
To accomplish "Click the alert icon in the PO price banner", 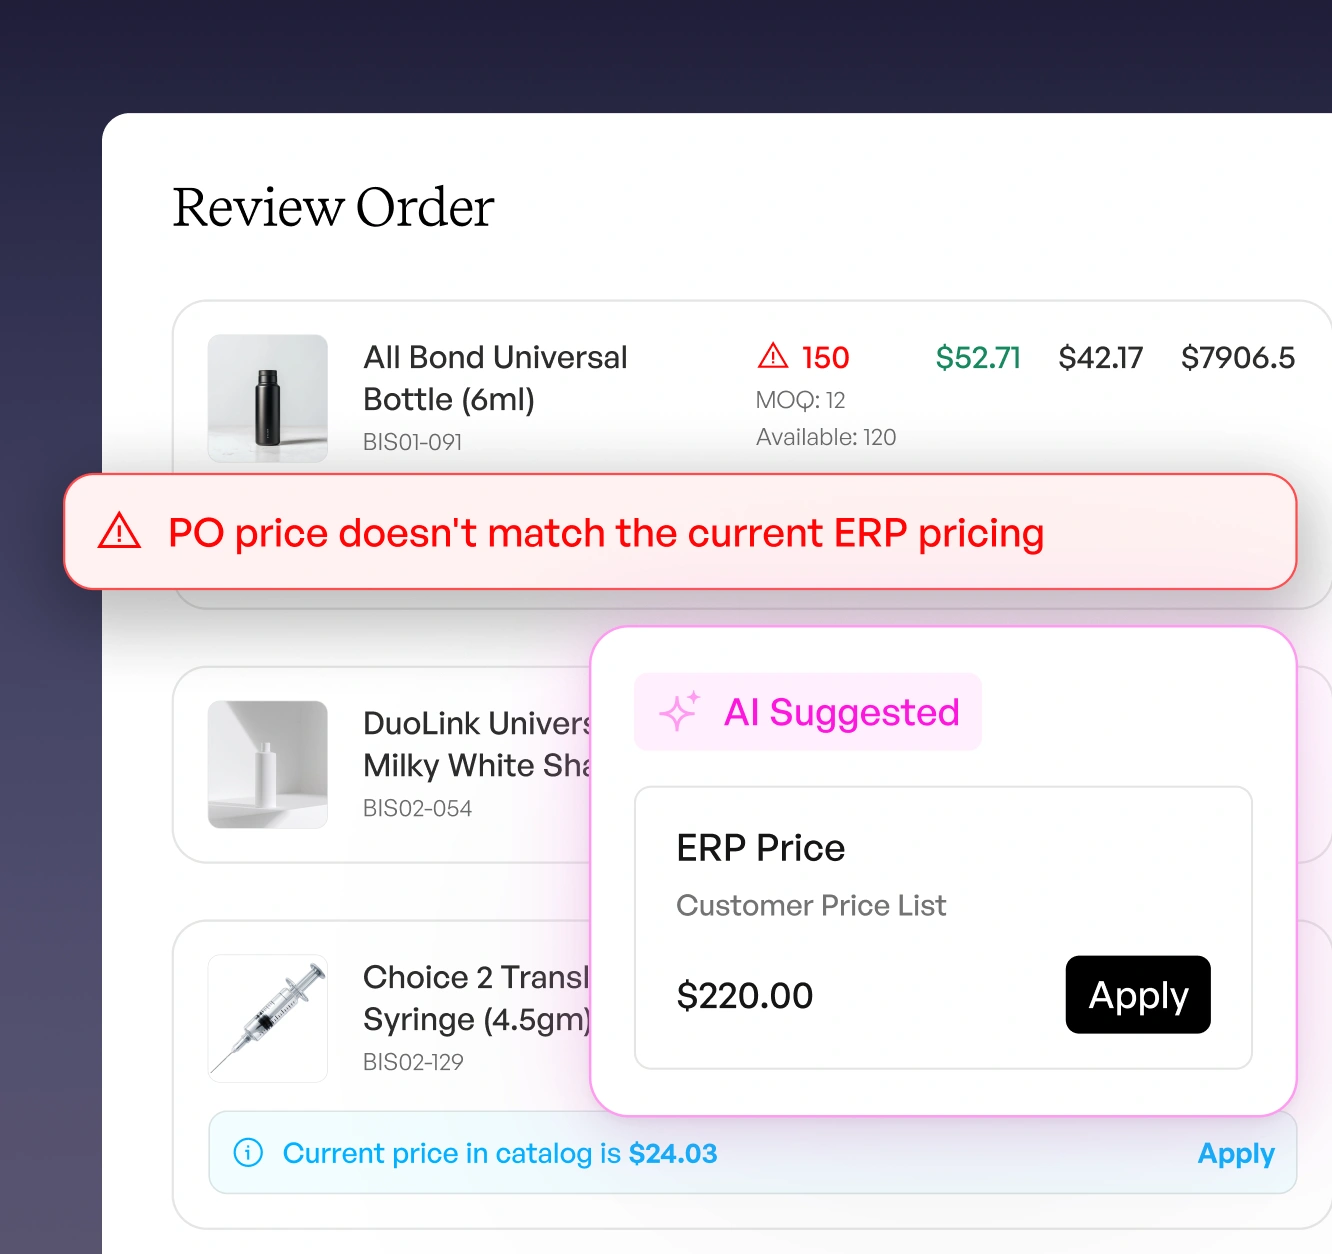I will pyautogui.click(x=119, y=531).
